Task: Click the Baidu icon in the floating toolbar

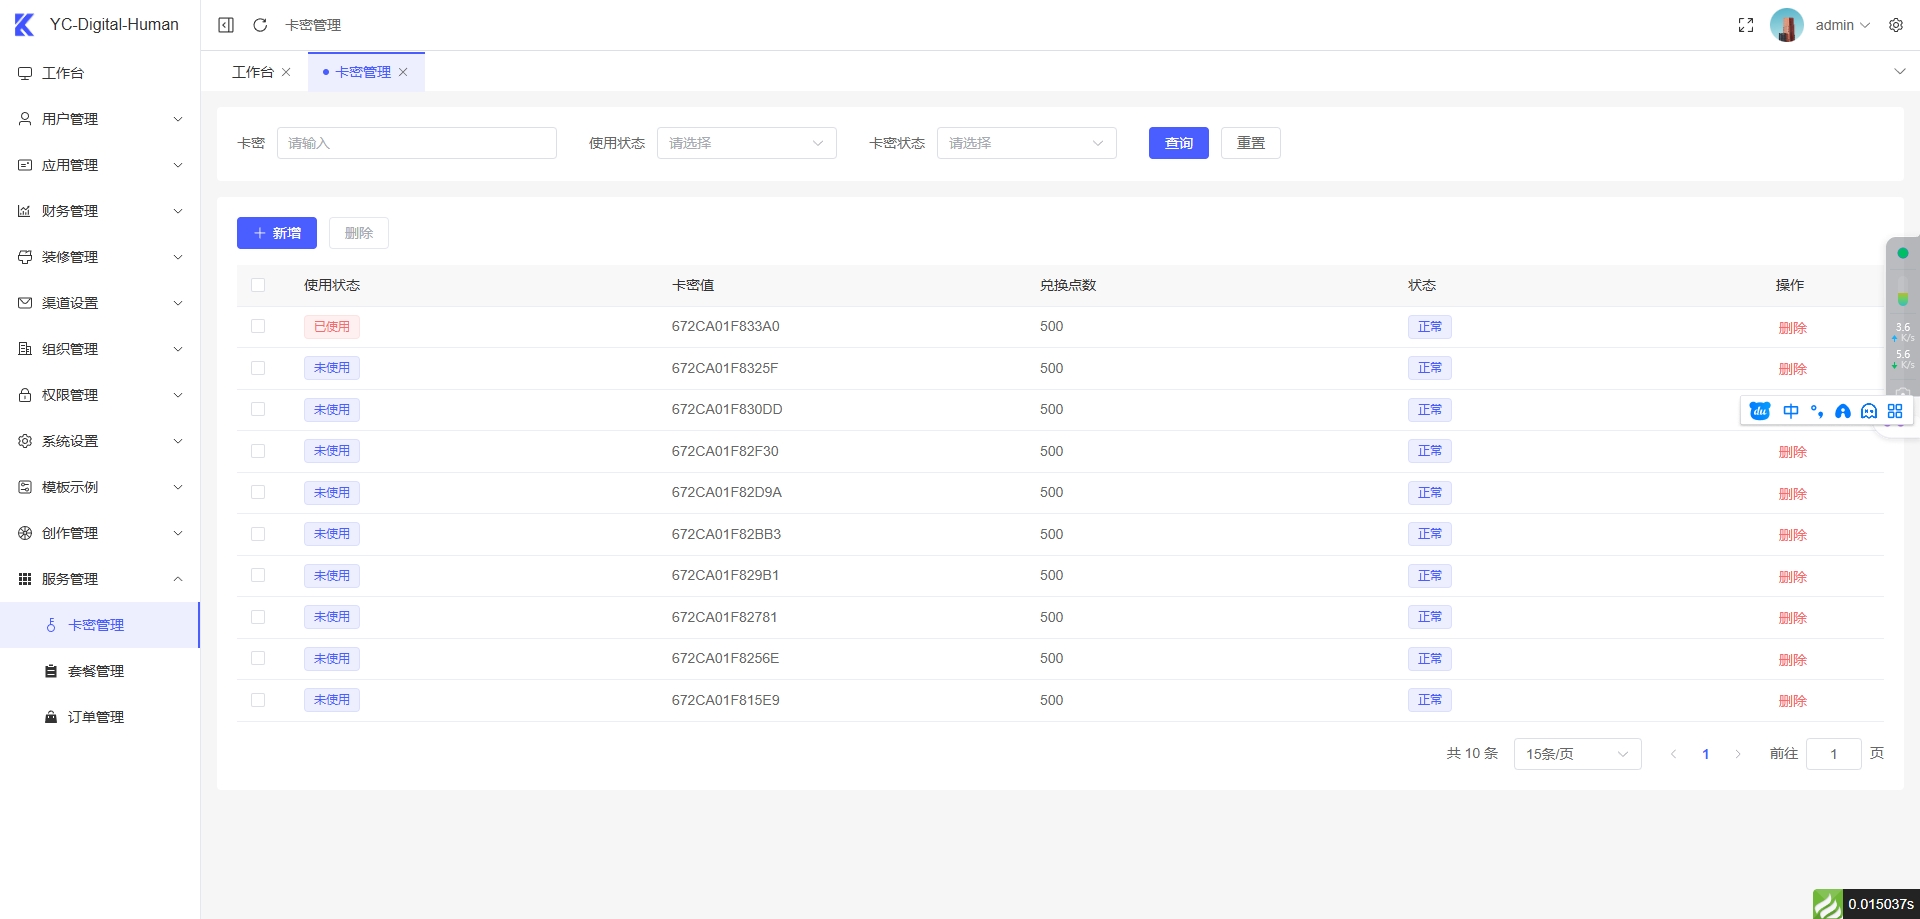Action: pyautogui.click(x=1760, y=411)
